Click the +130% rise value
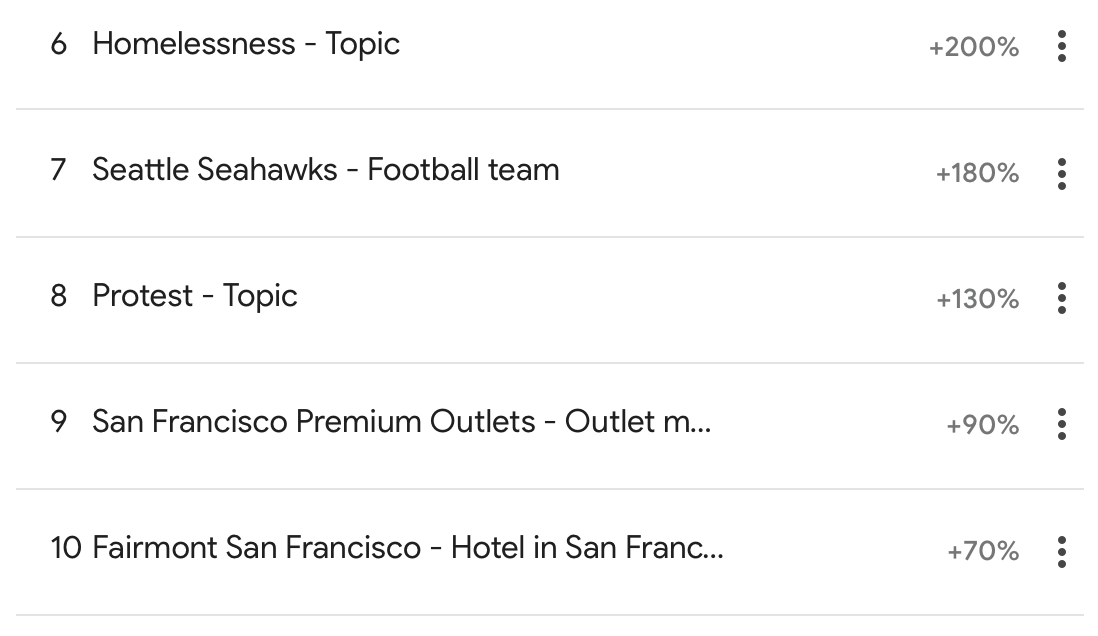The height and width of the screenshot is (636, 1098). 977,299
